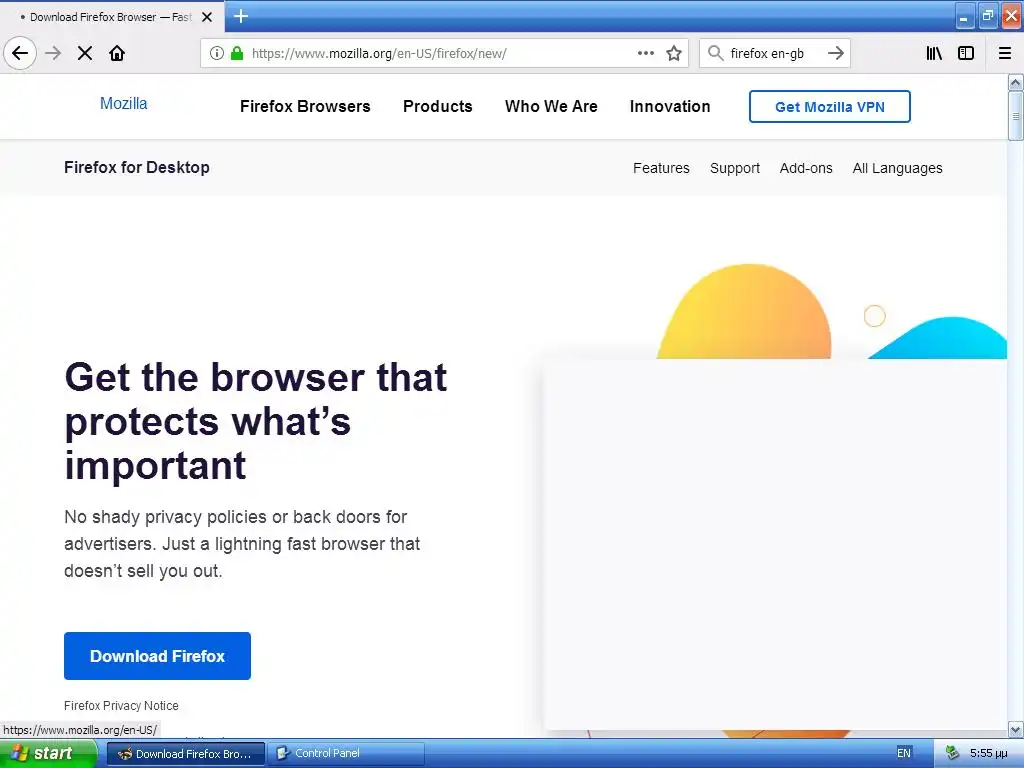Screen dimensions: 1024x768
Task: Open the Firefox Browsers menu
Action: tap(305, 106)
